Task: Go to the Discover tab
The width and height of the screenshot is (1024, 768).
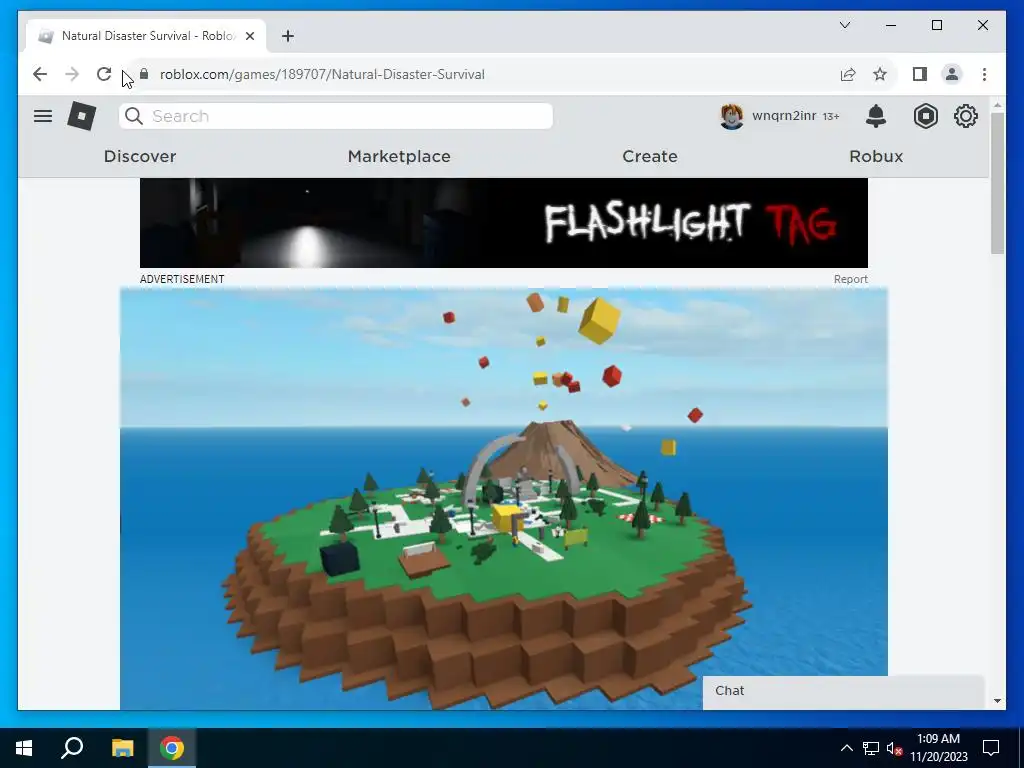Action: (140, 156)
